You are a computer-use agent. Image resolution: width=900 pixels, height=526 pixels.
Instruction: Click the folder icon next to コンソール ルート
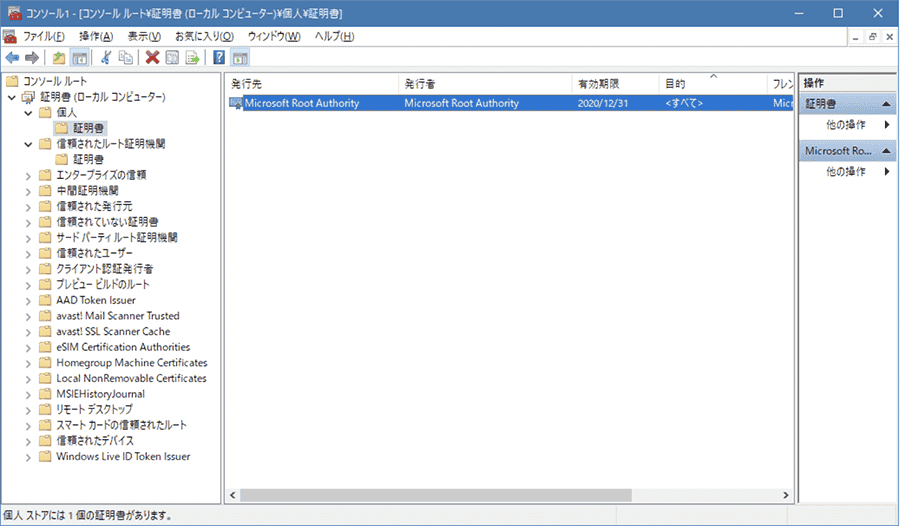pos(12,81)
